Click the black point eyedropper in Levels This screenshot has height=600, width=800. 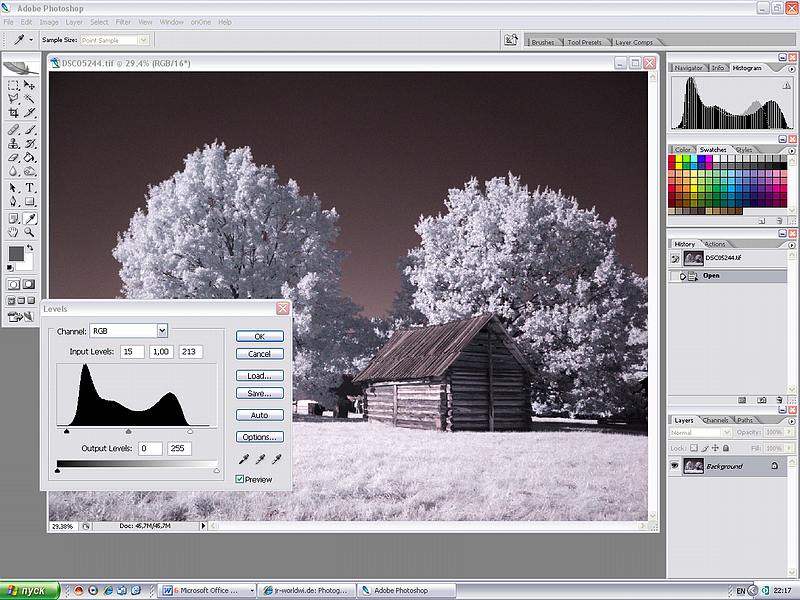pos(243,459)
